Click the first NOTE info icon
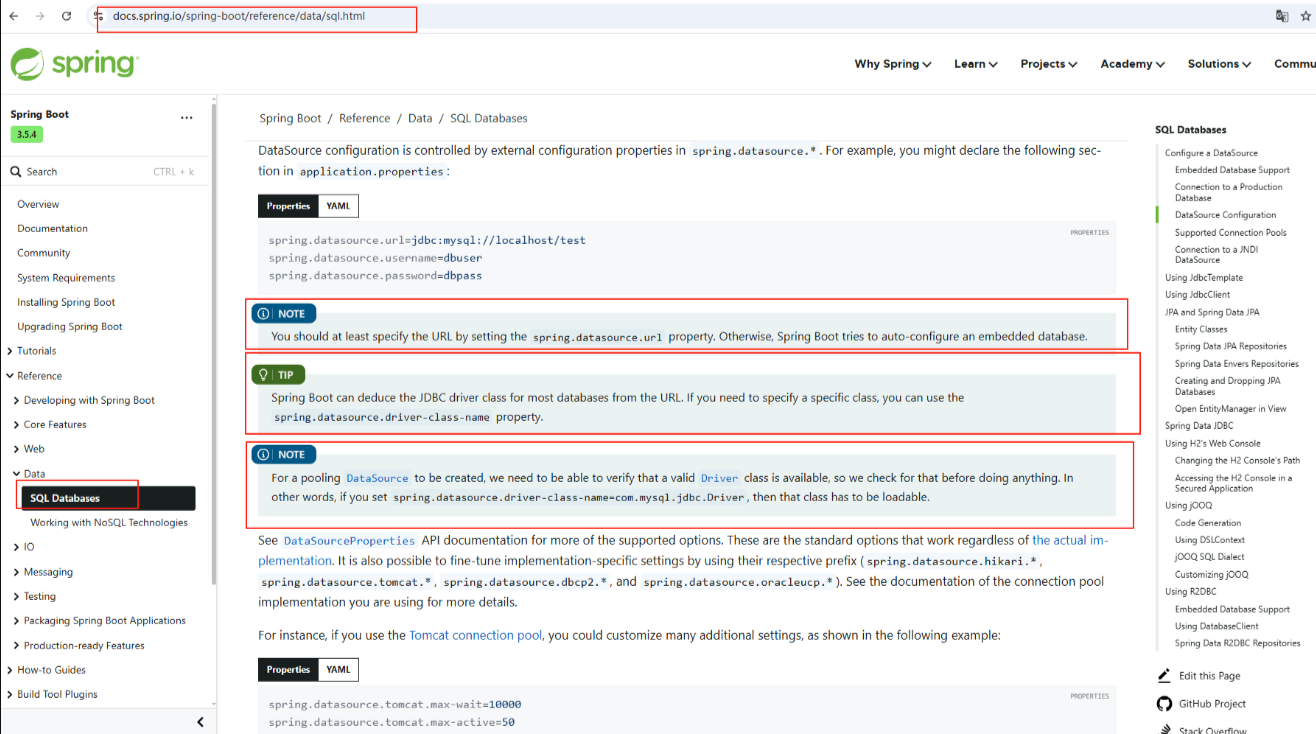Screen dimensions: 1316x734 (x=264, y=314)
